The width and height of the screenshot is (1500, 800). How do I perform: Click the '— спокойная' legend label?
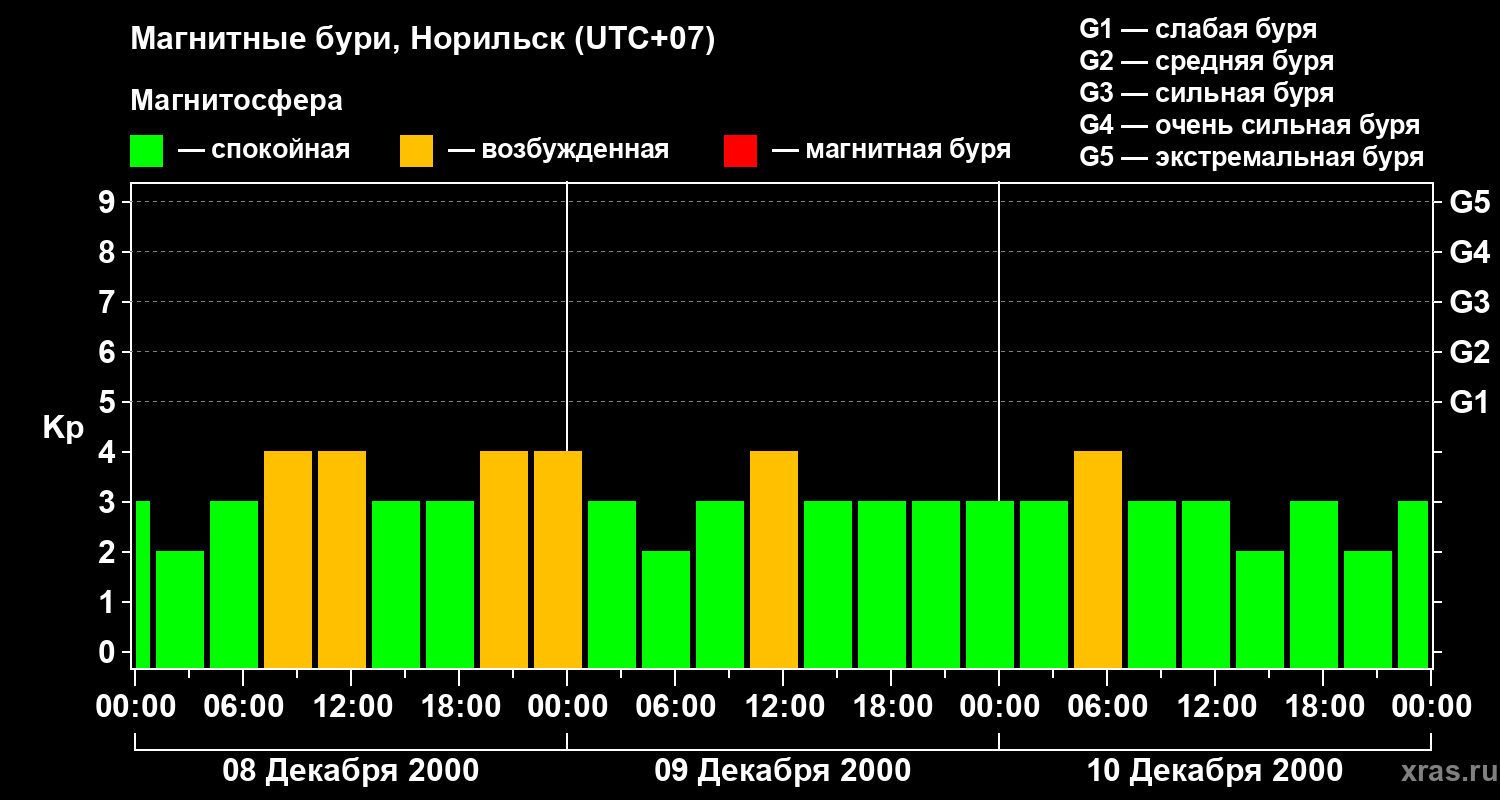pyautogui.click(x=264, y=151)
